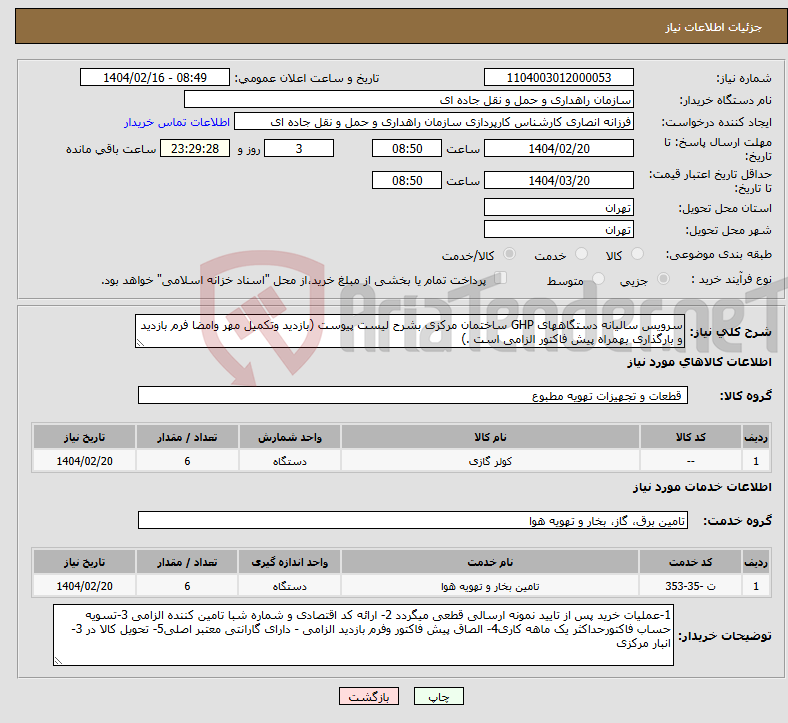Screen dimensions: 788x723
Task: Click the بازگشت back button
Action: tap(369, 696)
